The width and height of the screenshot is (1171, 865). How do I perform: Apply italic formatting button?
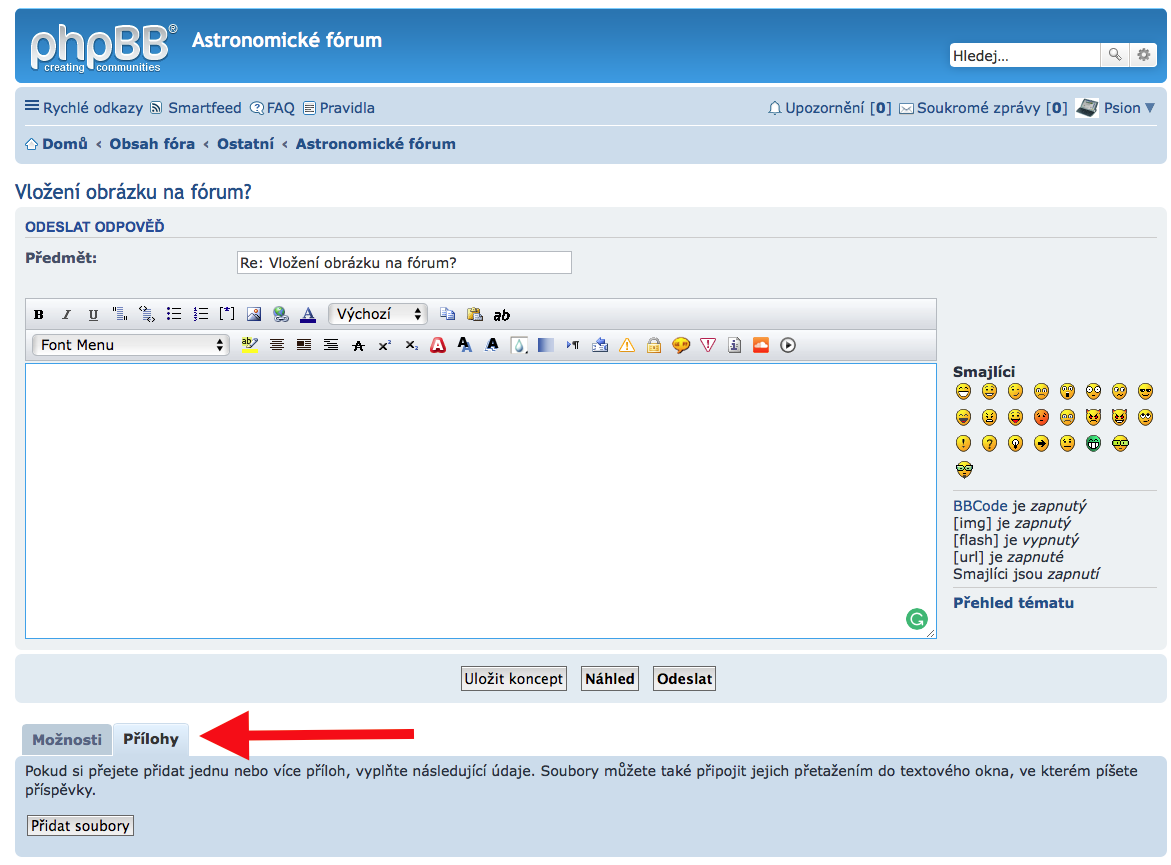click(66, 314)
